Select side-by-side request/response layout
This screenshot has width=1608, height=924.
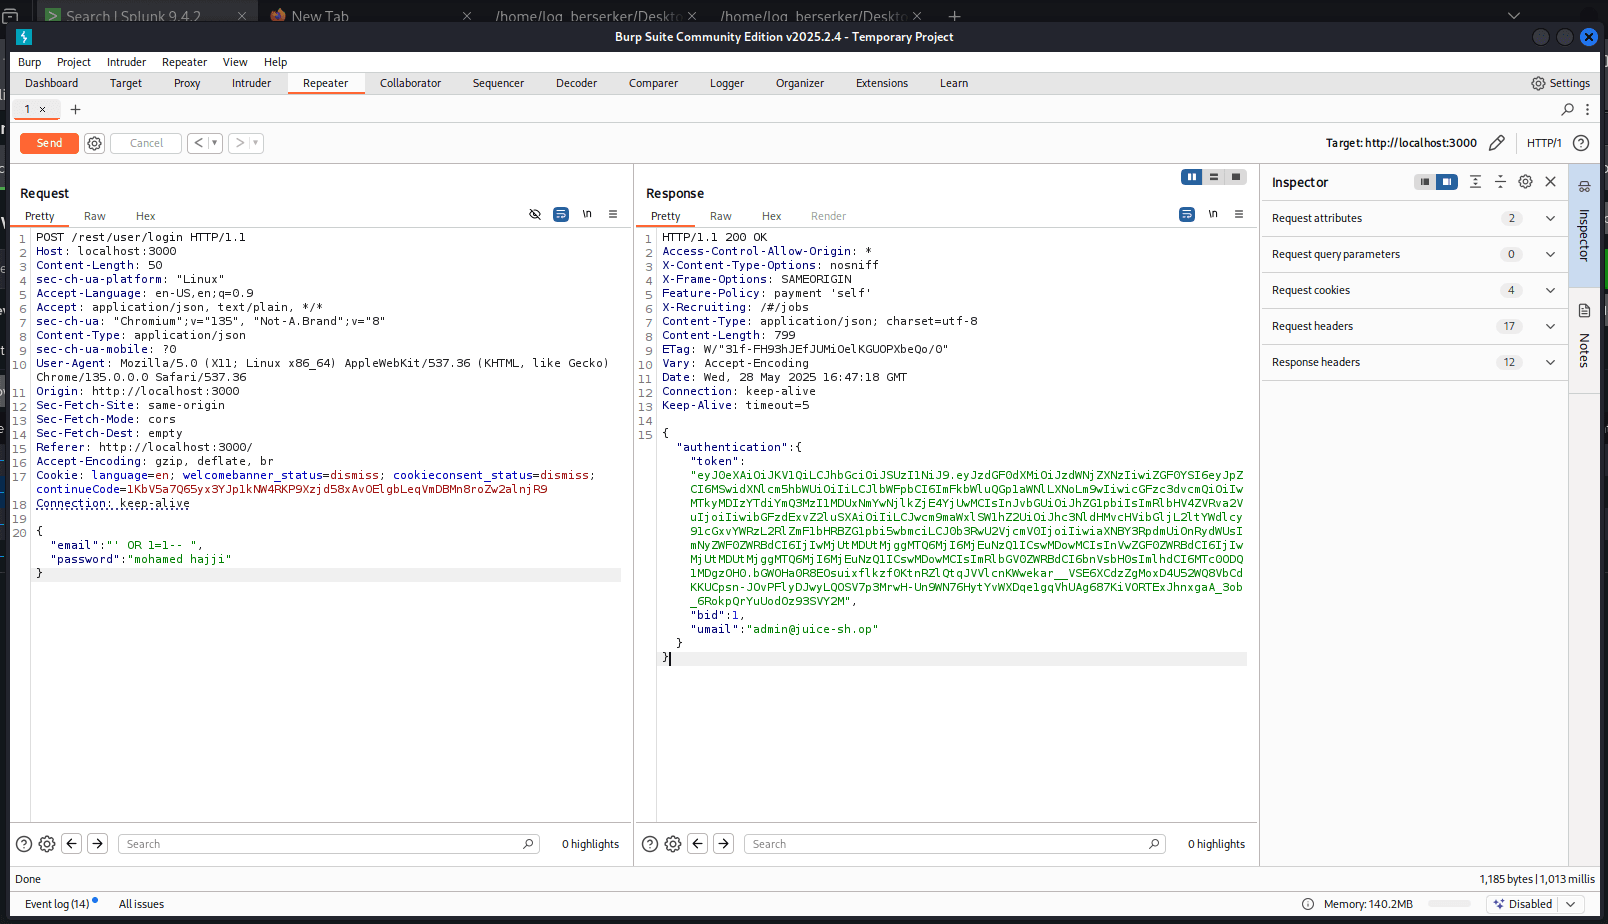pyautogui.click(x=1191, y=177)
